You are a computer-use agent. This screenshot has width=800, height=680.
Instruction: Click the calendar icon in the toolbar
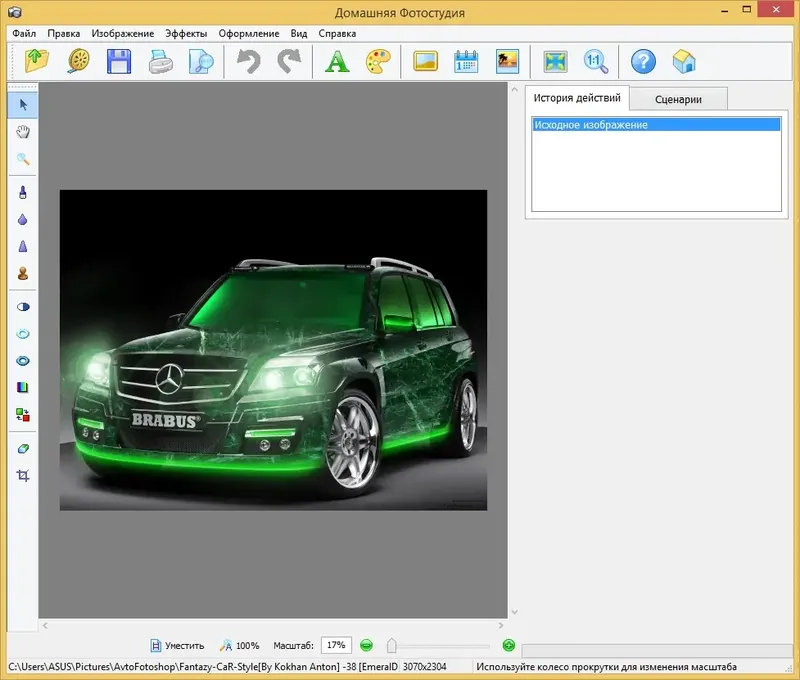point(467,61)
